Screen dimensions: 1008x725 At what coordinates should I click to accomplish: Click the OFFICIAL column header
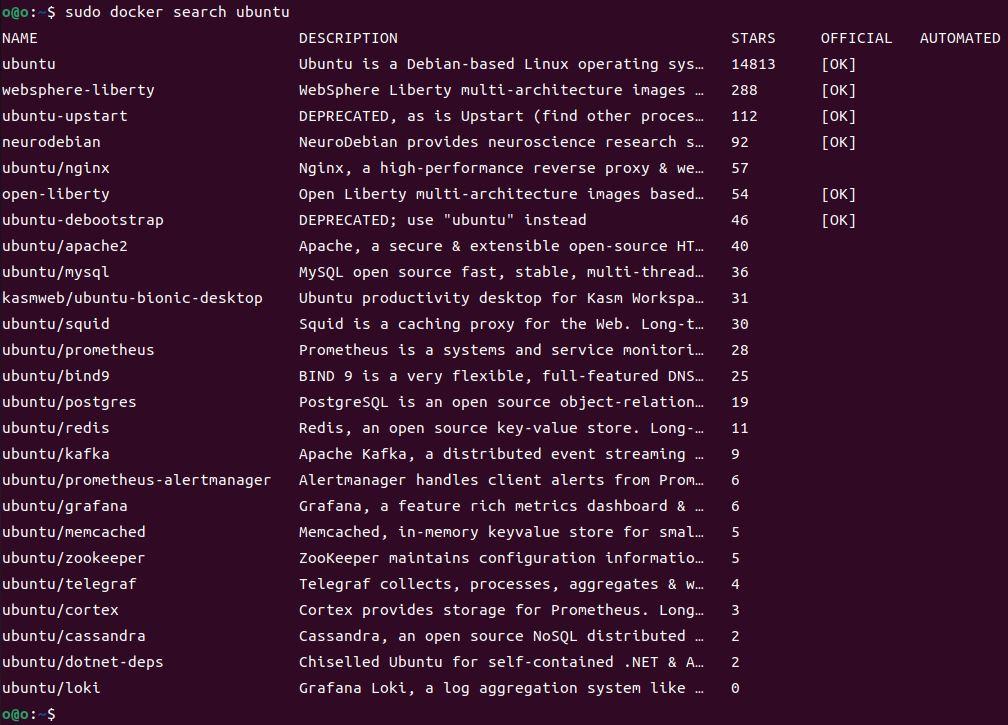coord(856,39)
